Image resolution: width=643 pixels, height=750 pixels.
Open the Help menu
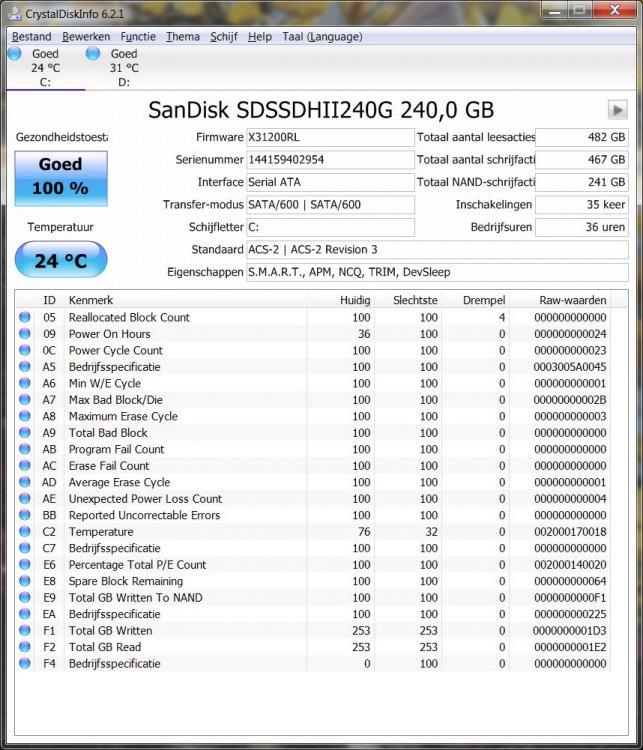coord(260,37)
